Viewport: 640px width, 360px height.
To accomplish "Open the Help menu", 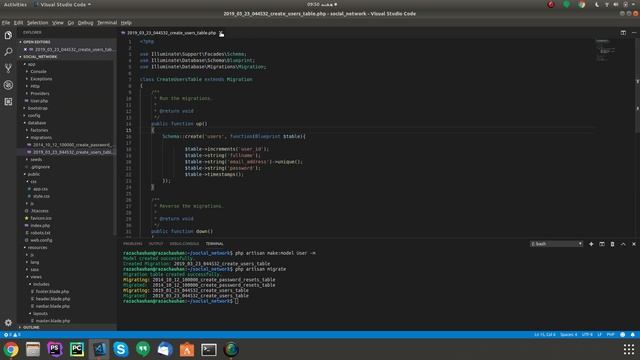I will pos(126,23).
